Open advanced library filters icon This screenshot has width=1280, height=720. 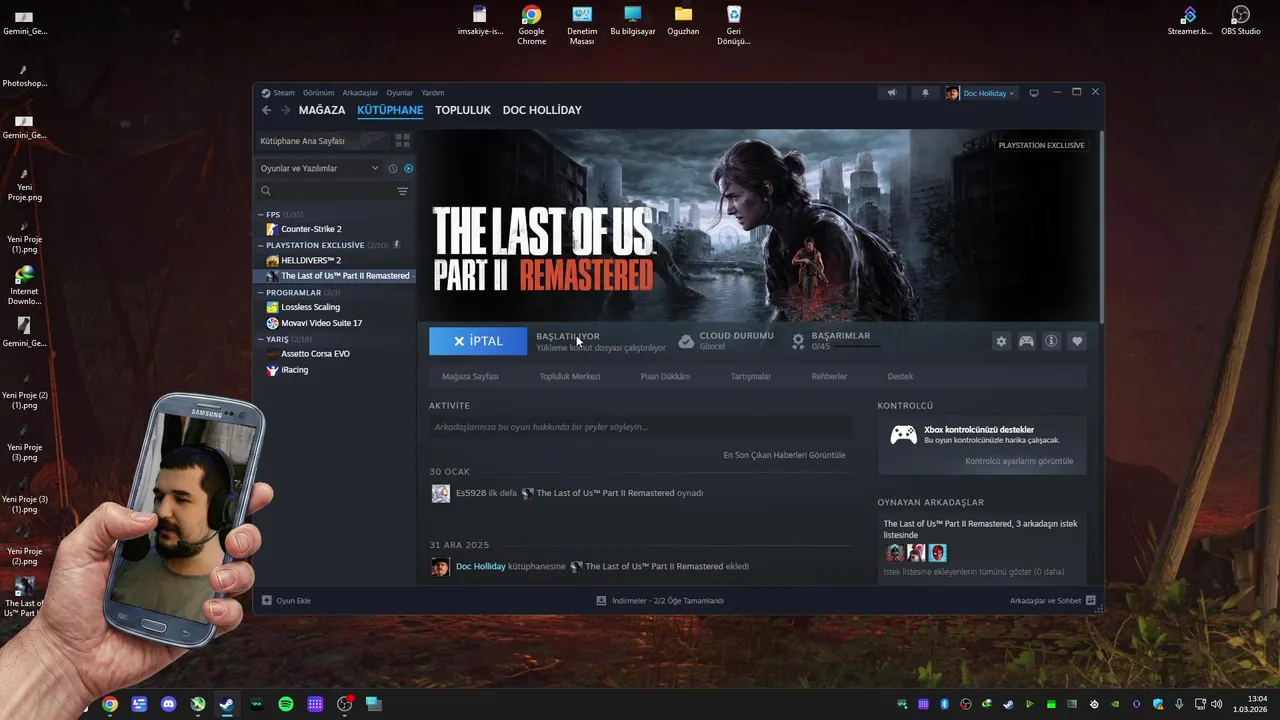point(402,191)
